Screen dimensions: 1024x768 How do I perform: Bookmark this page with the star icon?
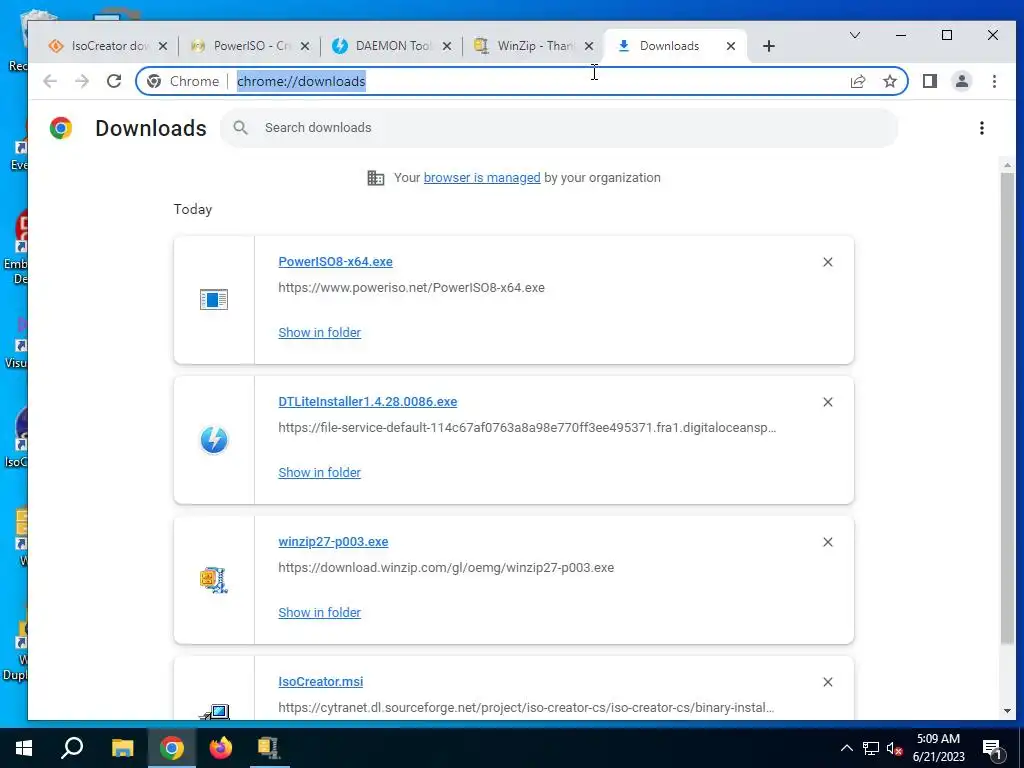coord(889,81)
